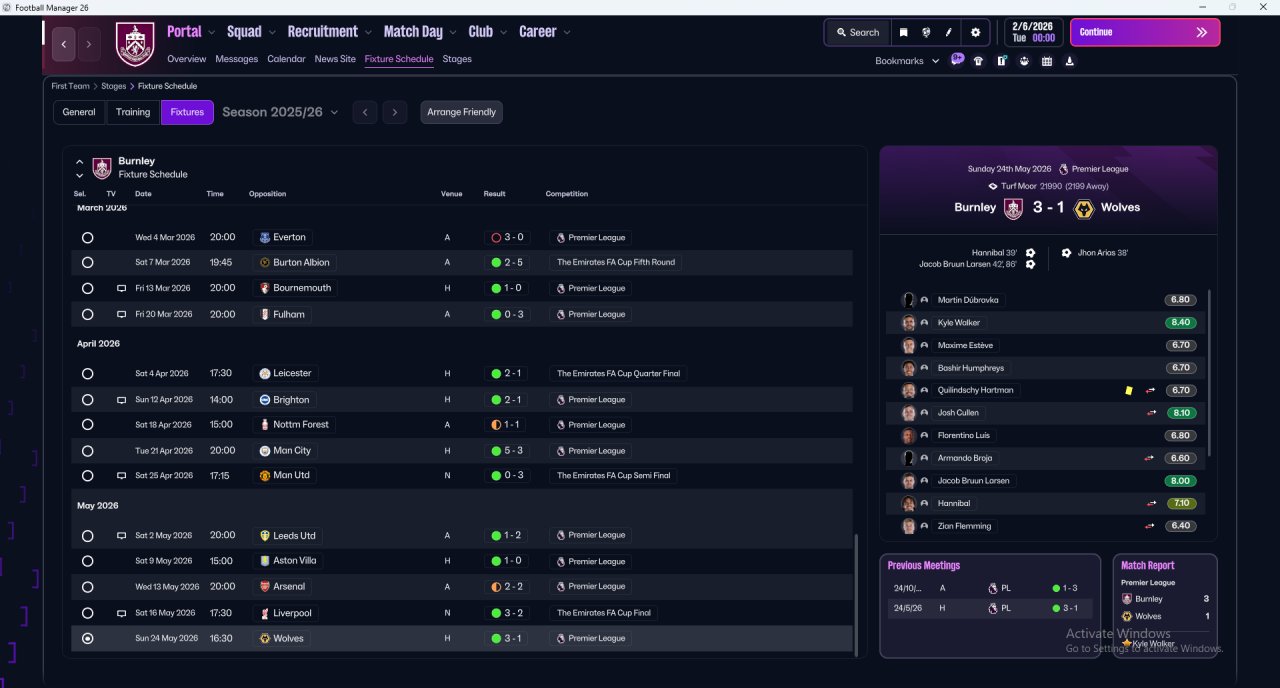Select the radio button for Leeds Utd fixture
Screen dimensions: 1280x688
(x=88, y=536)
